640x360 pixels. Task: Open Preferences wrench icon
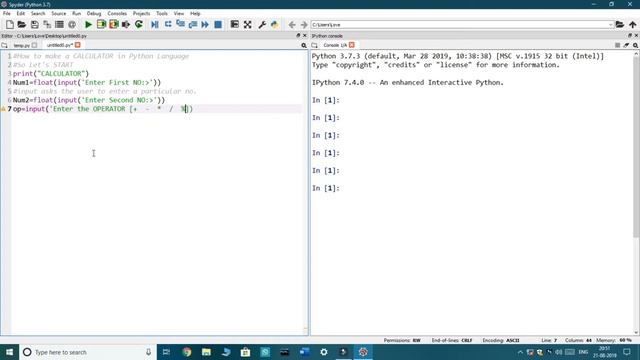pyautogui.click(x=262, y=24)
